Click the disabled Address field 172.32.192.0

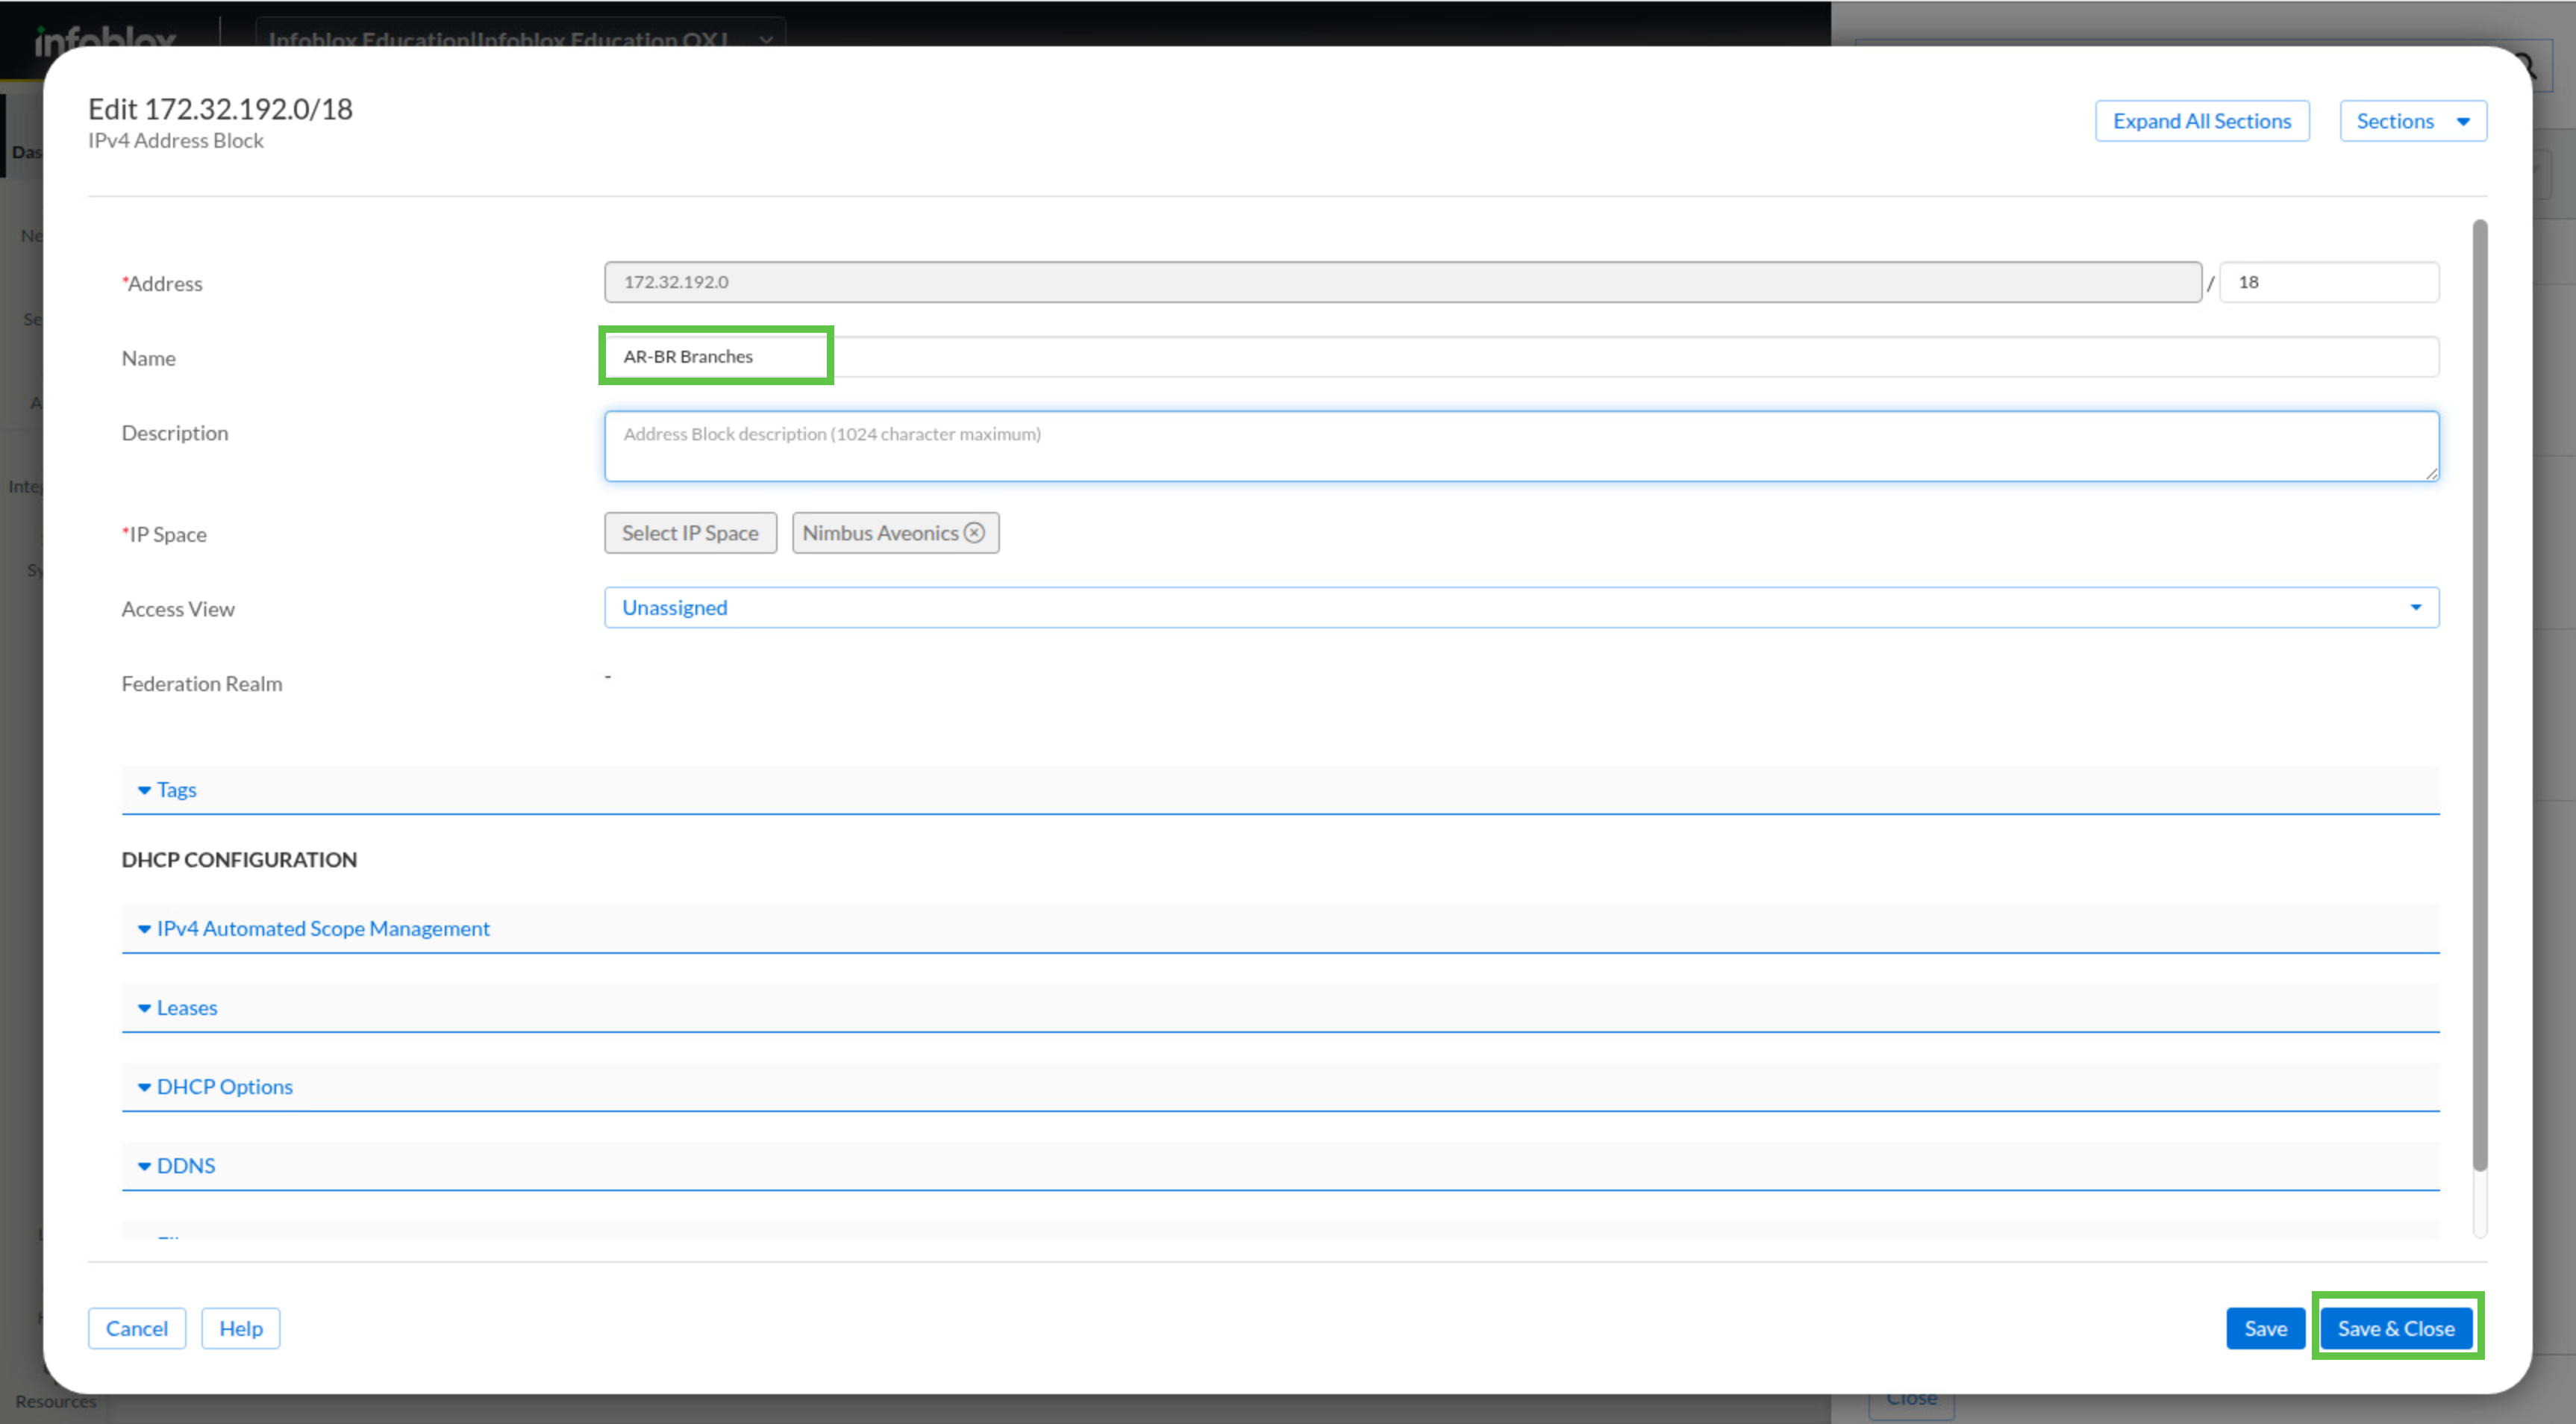pos(1402,282)
